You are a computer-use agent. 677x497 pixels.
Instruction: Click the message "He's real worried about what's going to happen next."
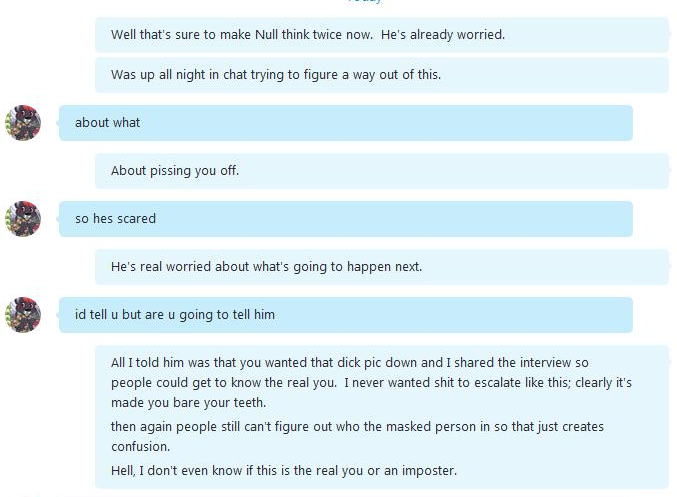(382, 267)
